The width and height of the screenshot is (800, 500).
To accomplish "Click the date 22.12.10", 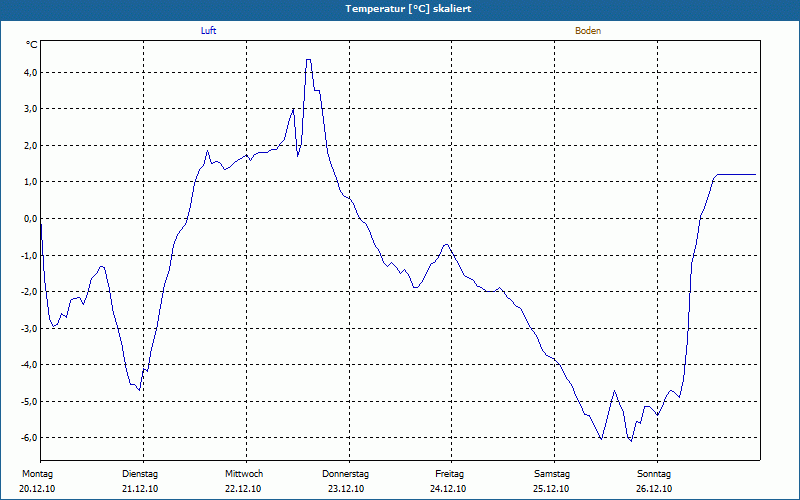I will (x=243, y=489).
